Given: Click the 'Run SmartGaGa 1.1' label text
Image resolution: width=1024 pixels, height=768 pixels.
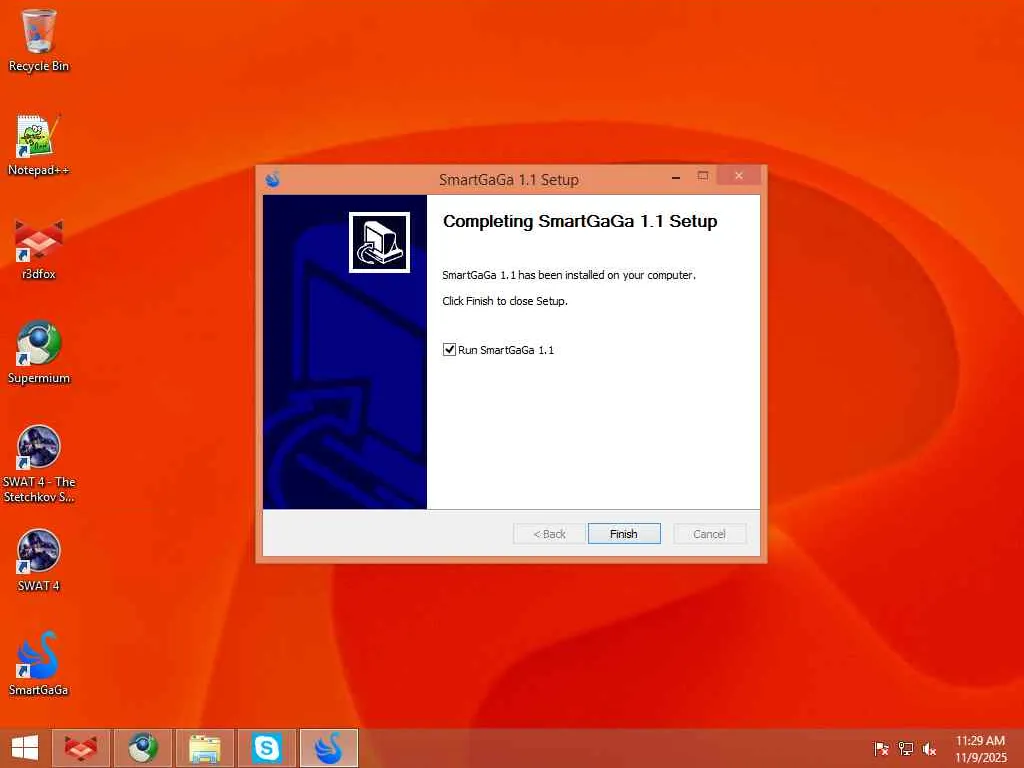Looking at the screenshot, I should [x=506, y=350].
